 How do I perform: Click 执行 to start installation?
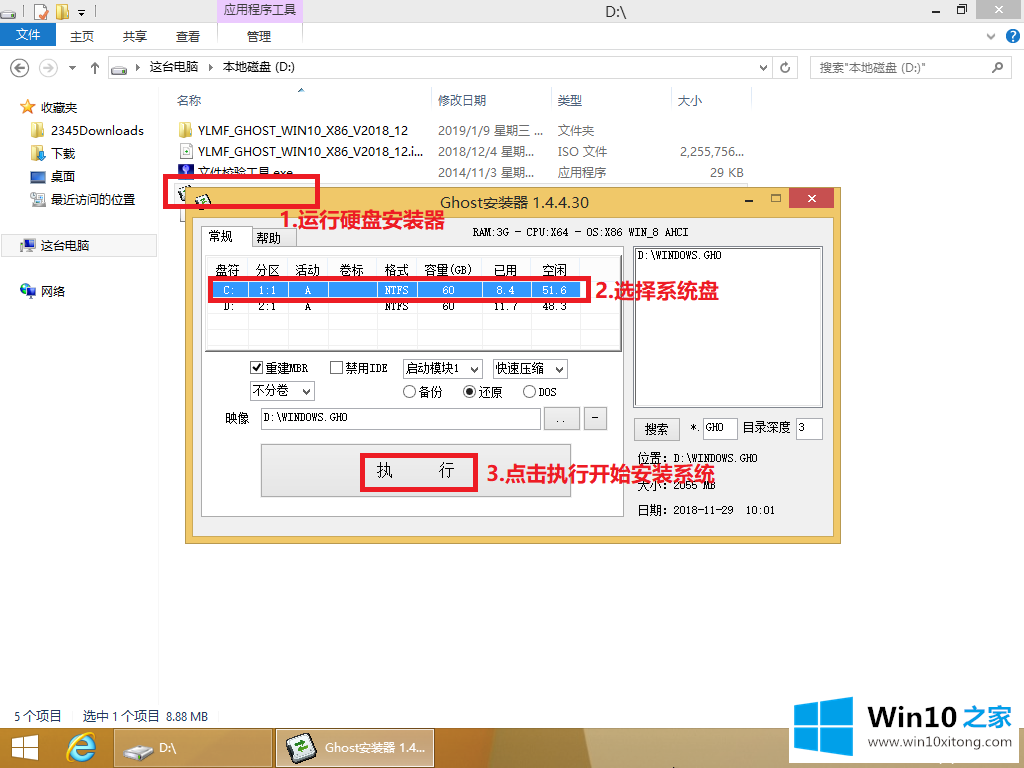tap(418, 471)
